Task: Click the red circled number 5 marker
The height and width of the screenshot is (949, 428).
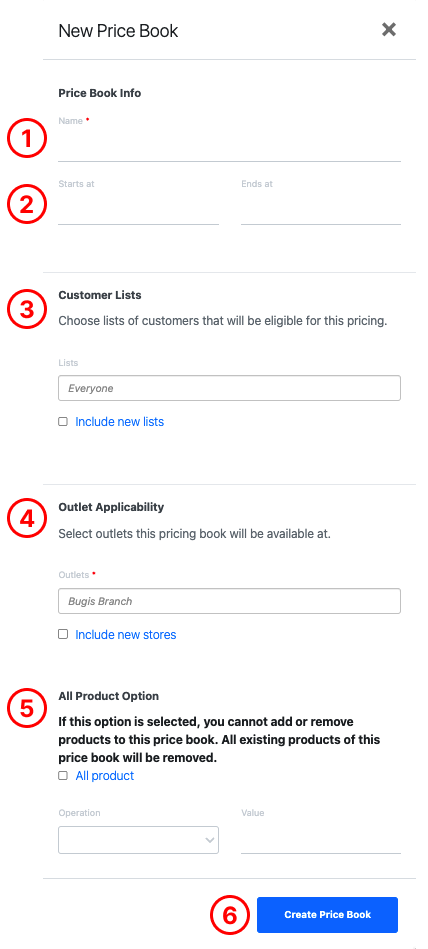Action: click(27, 708)
